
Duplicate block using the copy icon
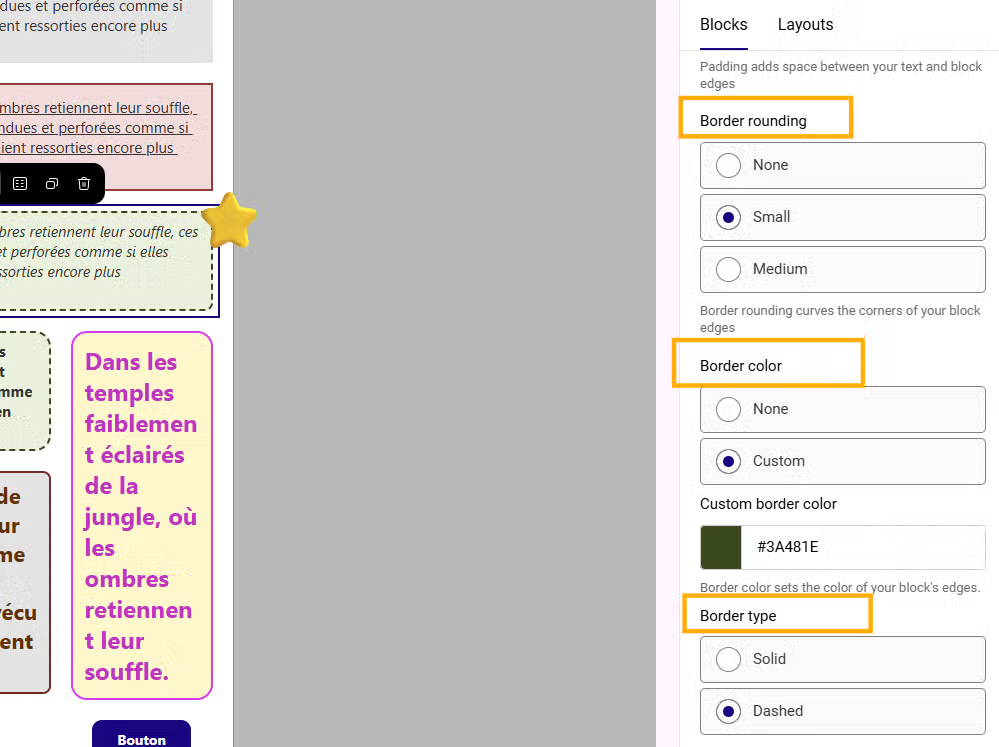pyautogui.click(x=52, y=184)
